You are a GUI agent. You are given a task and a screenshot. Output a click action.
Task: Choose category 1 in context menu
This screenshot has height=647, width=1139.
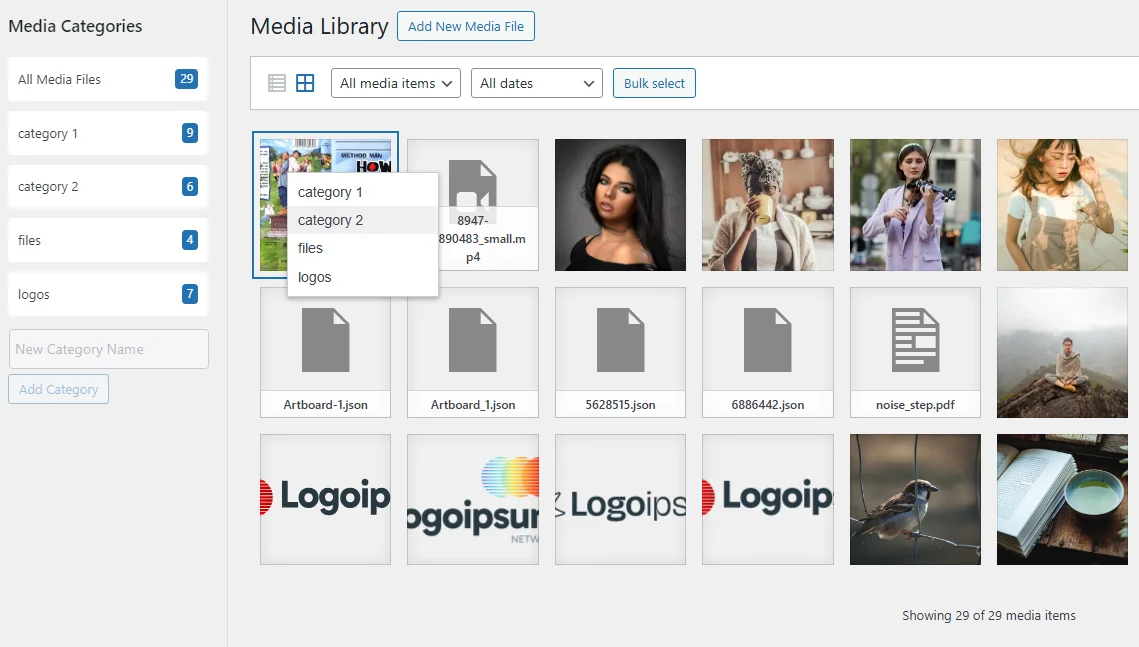331,192
